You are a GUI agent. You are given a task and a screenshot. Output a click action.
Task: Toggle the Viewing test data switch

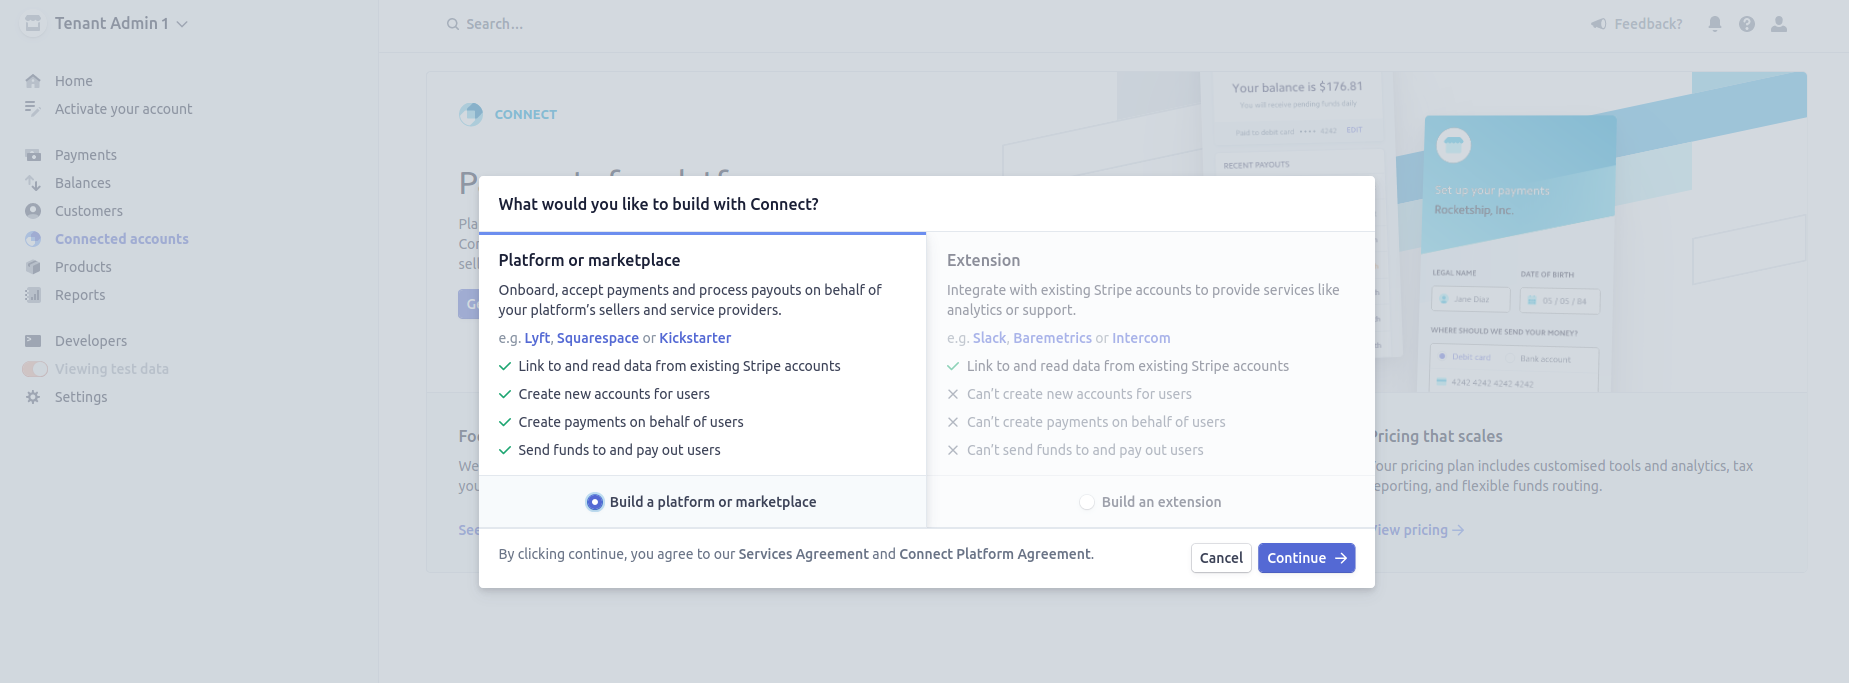(x=35, y=369)
